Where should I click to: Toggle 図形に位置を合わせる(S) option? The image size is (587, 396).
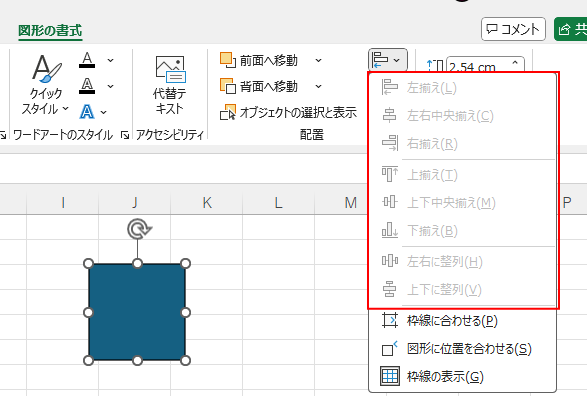tap(462, 349)
